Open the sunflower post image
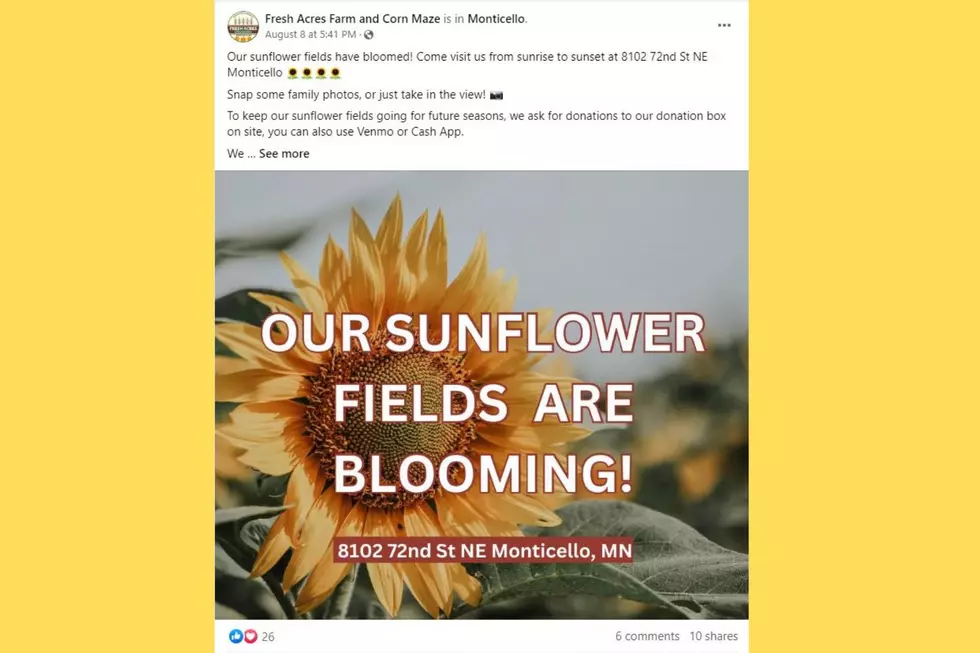 481,395
